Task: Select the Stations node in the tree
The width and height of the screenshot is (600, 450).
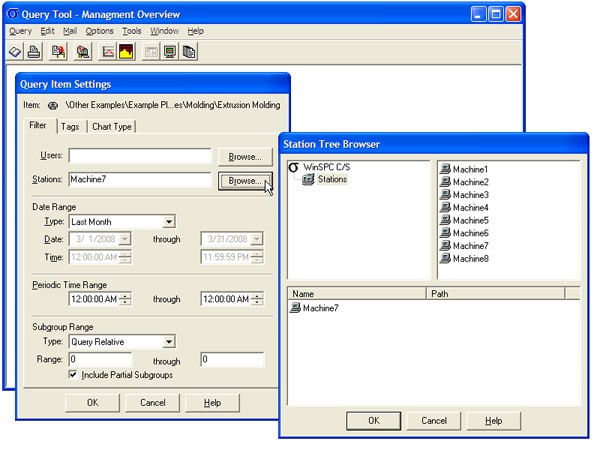Action: pyautogui.click(x=332, y=180)
